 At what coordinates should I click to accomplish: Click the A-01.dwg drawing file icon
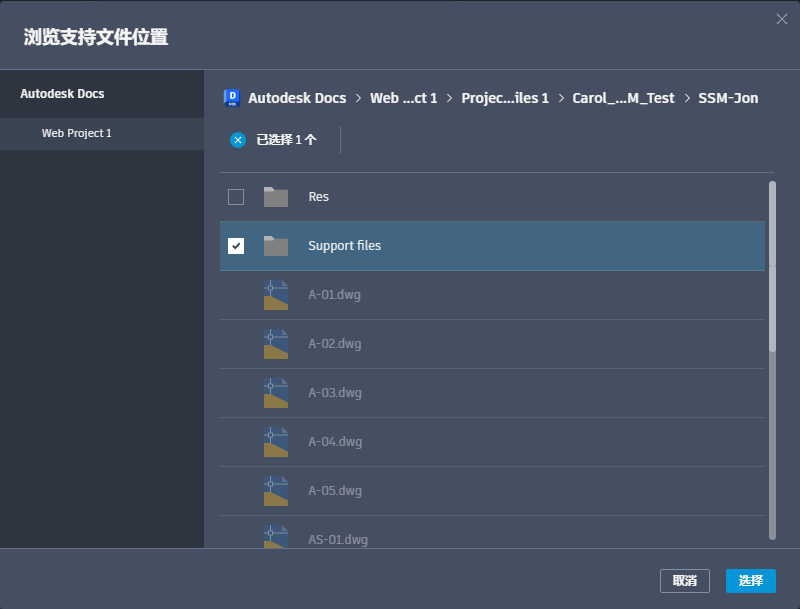pos(276,295)
